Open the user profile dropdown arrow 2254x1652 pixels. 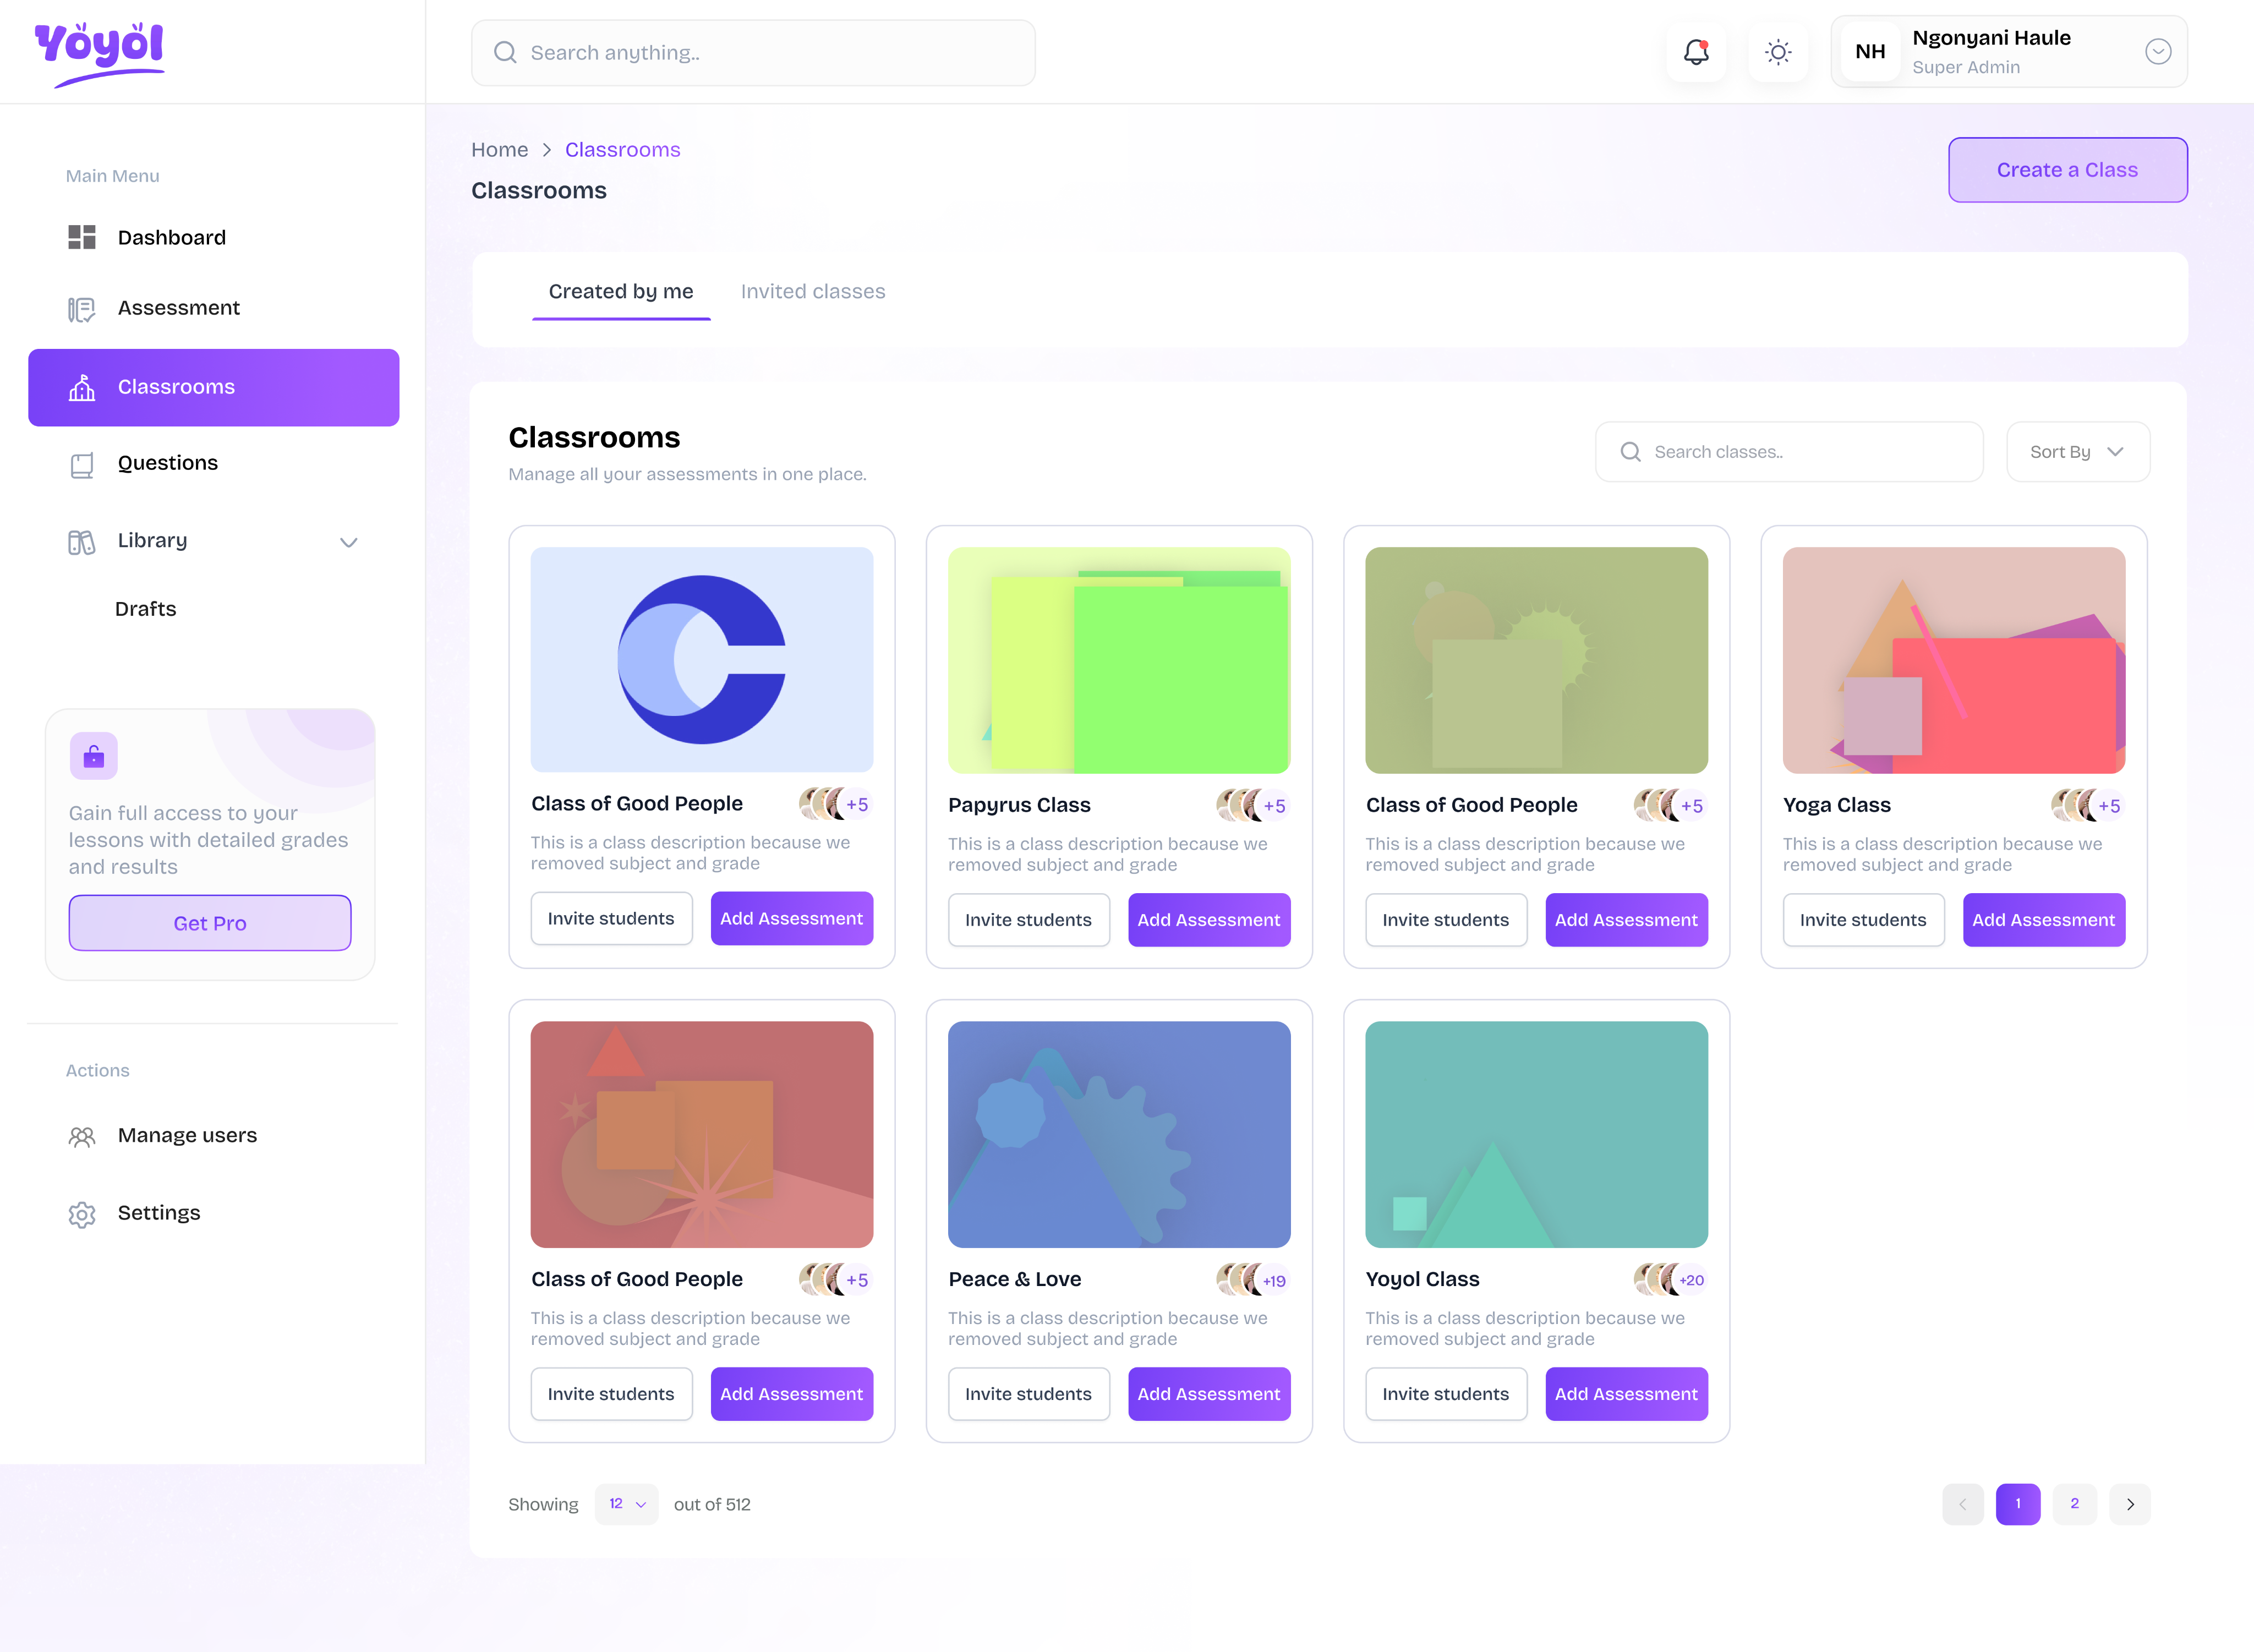[2158, 52]
